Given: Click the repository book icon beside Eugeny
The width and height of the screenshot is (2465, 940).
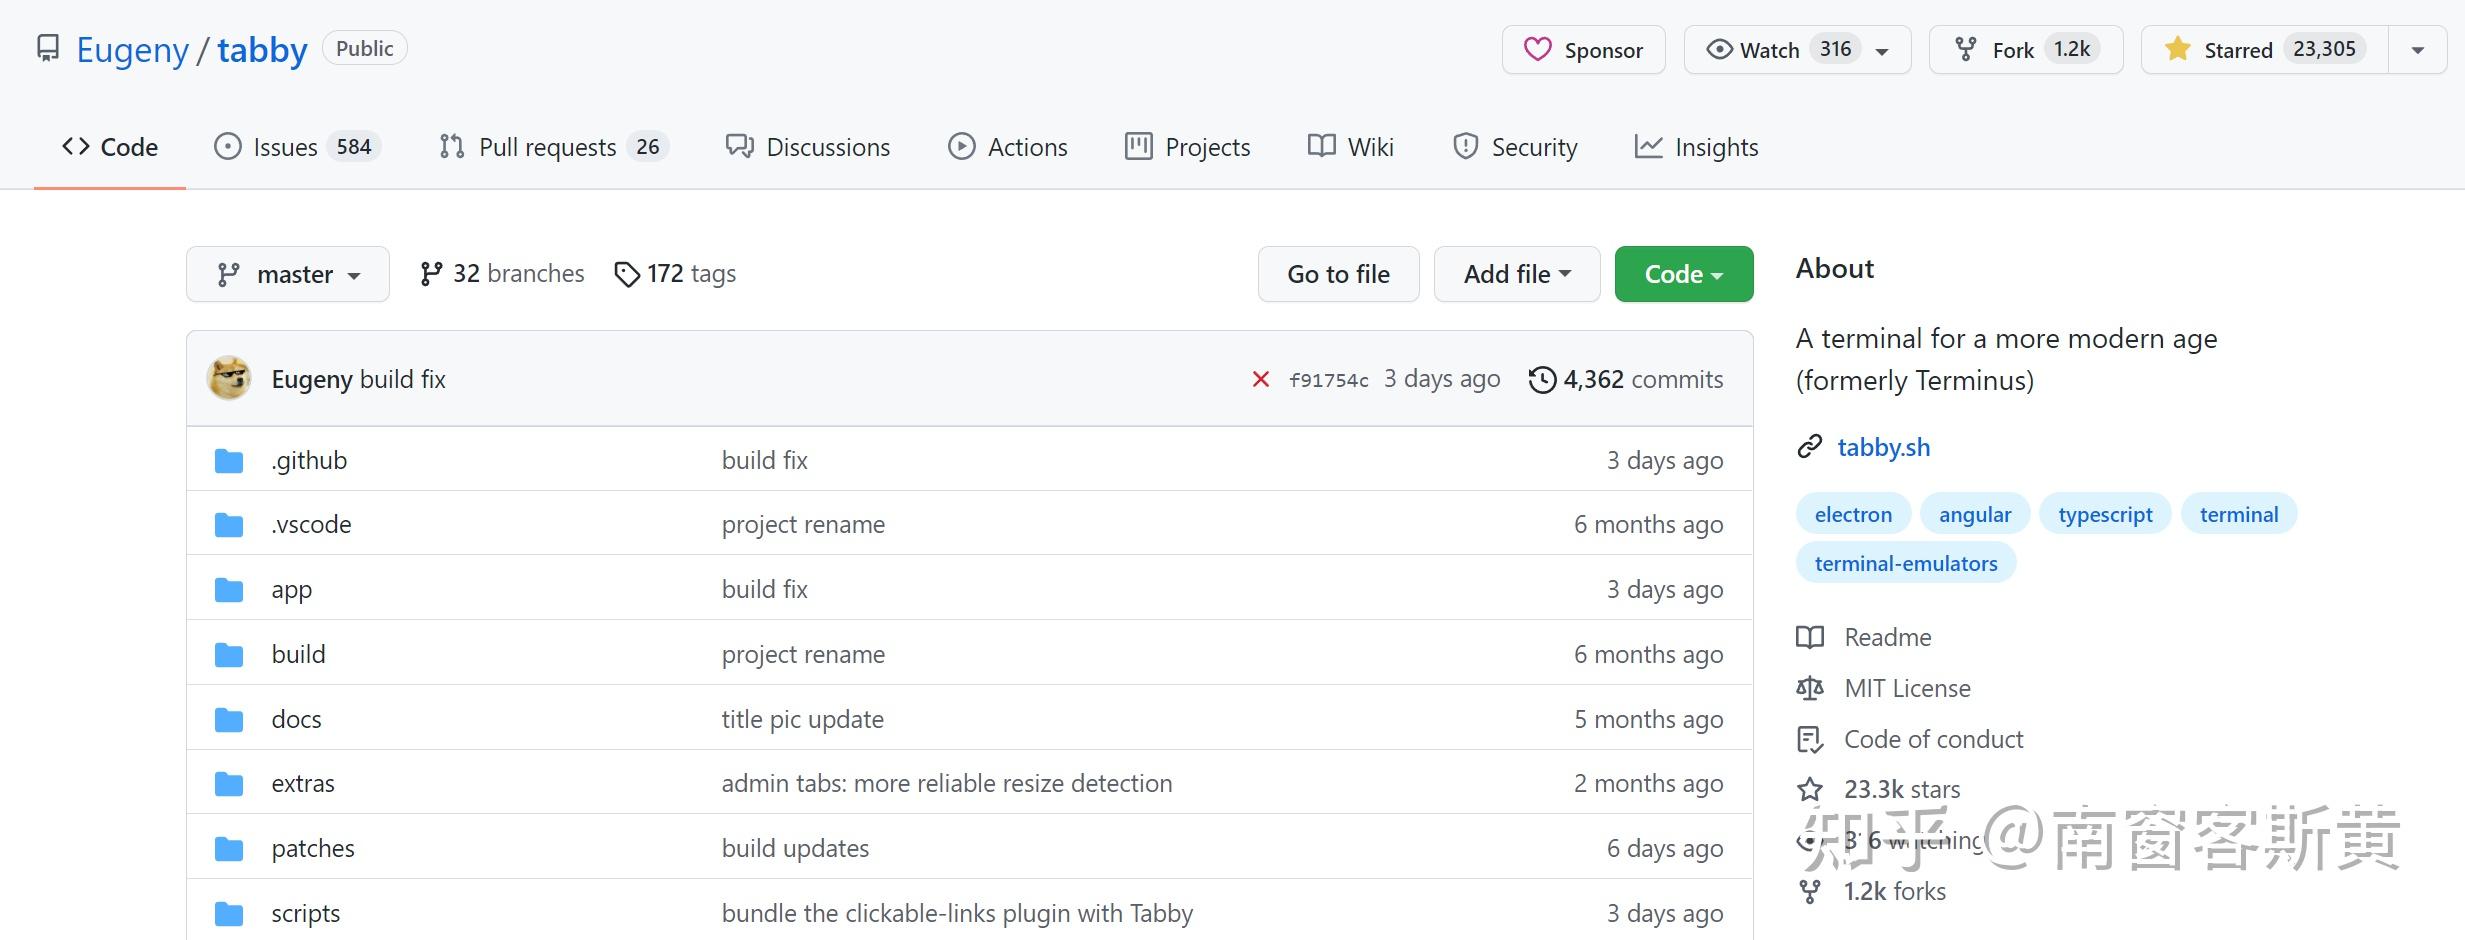Looking at the screenshot, I should tap(47, 49).
